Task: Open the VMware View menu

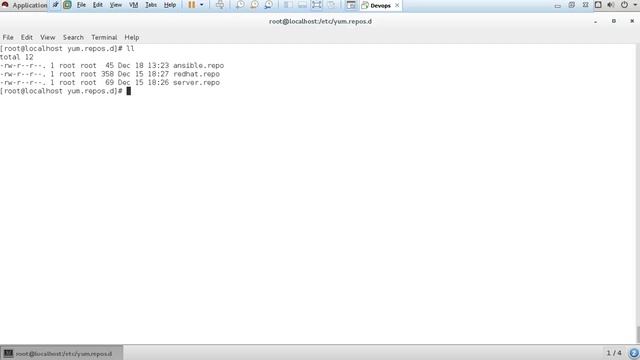Action: click(x=116, y=5)
